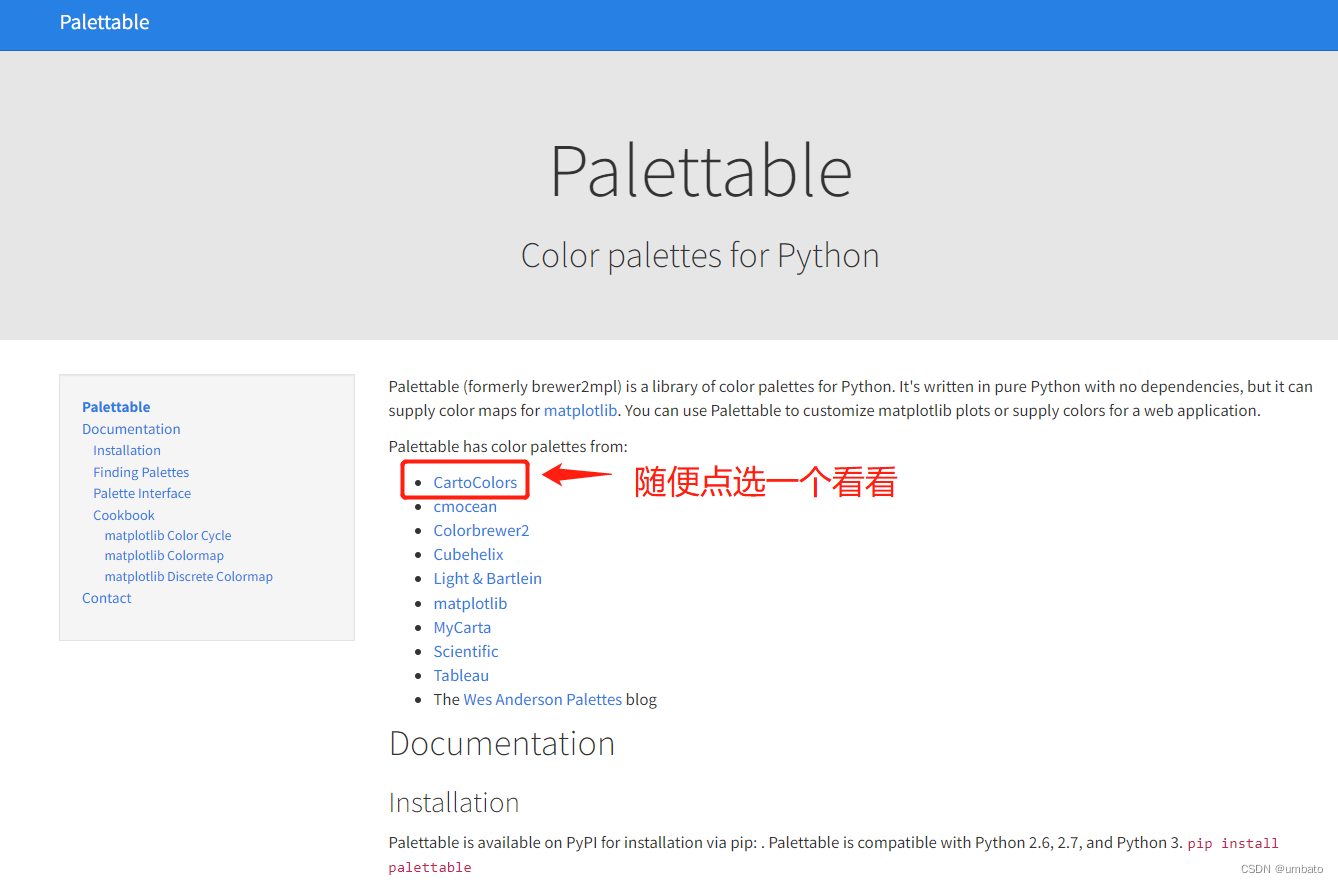The height and width of the screenshot is (883, 1338).
Task: Open the CartoColors palette link
Action: pyautogui.click(x=475, y=482)
